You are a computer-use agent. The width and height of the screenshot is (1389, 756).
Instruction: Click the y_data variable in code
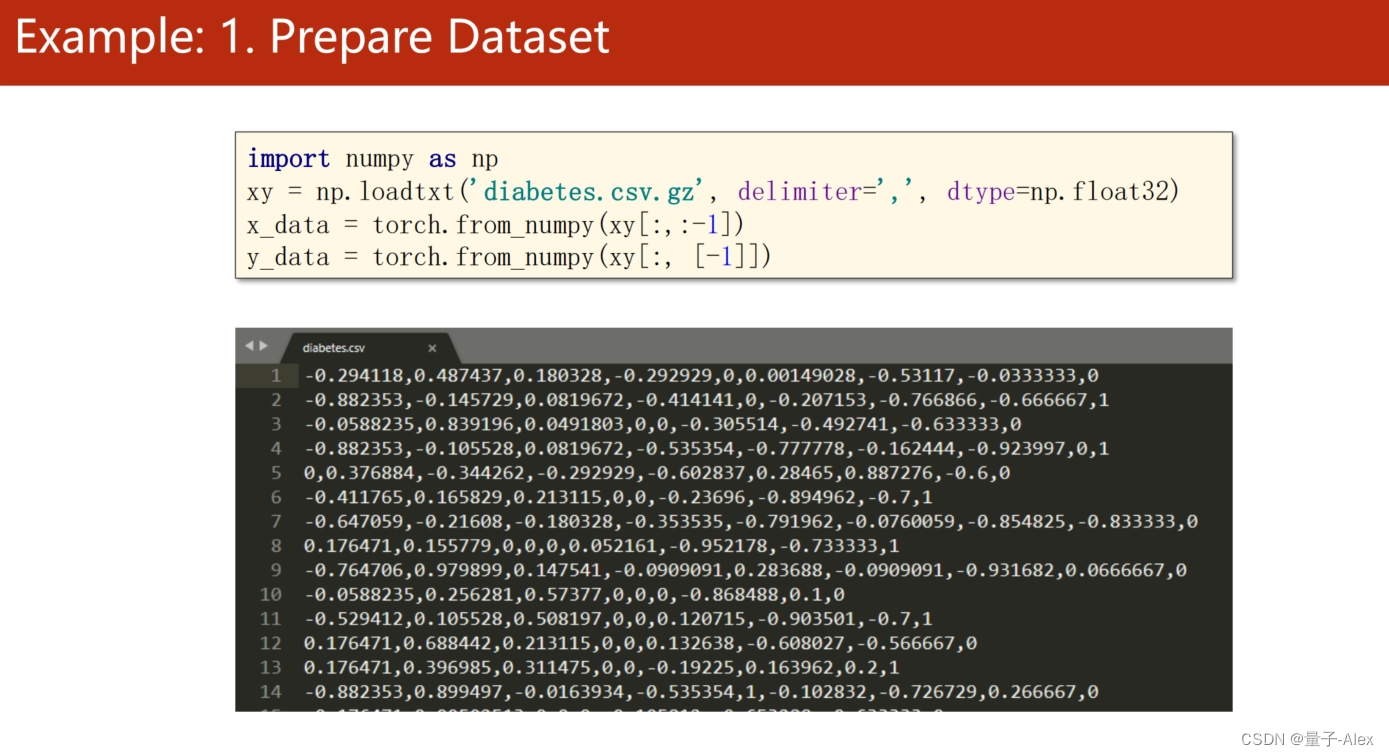288,258
